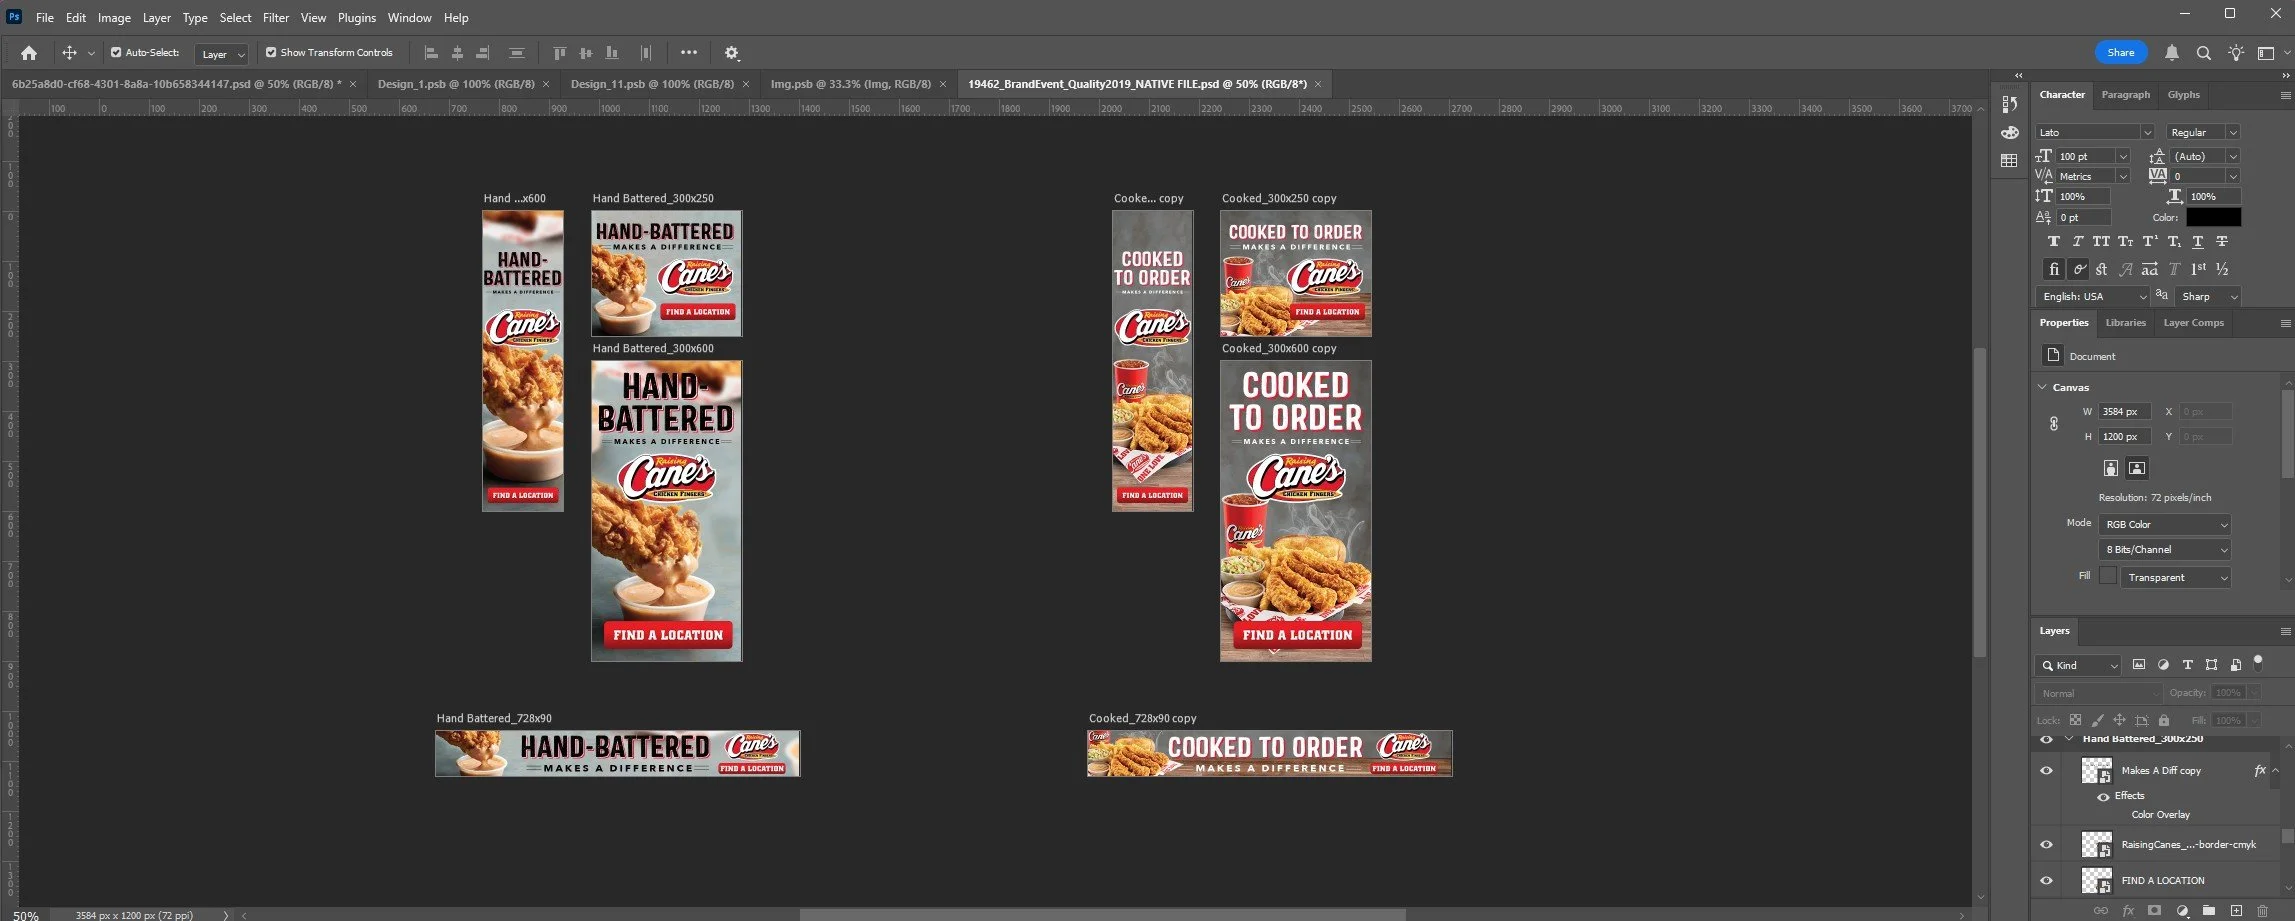The height and width of the screenshot is (921, 2295).
Task: Hide the Hand Battered_300x250 group
Action: click(2046, 740)
